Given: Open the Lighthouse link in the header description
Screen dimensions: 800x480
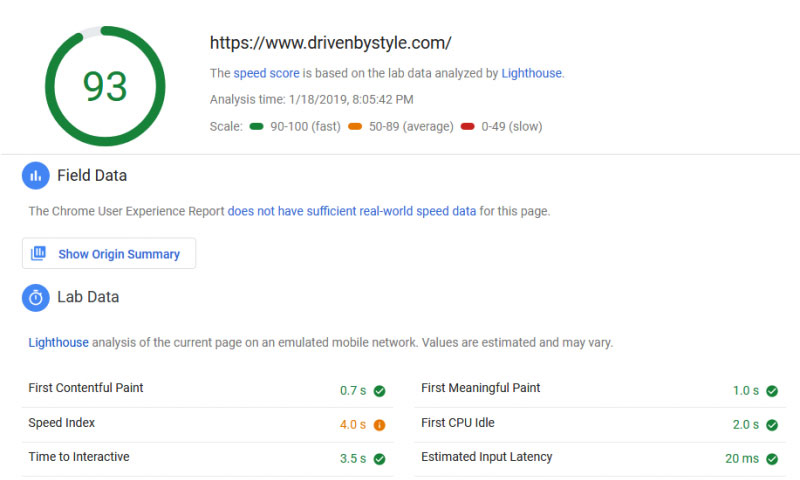Looking at the screenshot, I should [x=531, y=73].
